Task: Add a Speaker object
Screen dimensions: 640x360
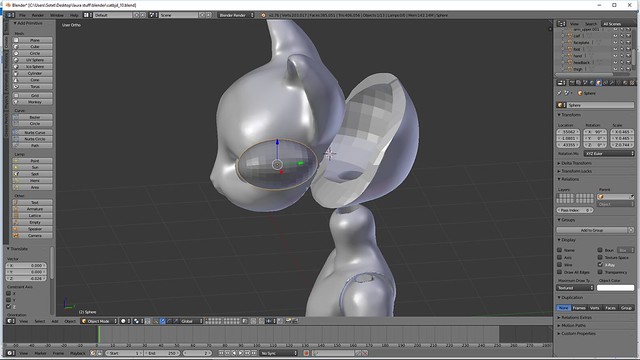Action: point(32,229)
